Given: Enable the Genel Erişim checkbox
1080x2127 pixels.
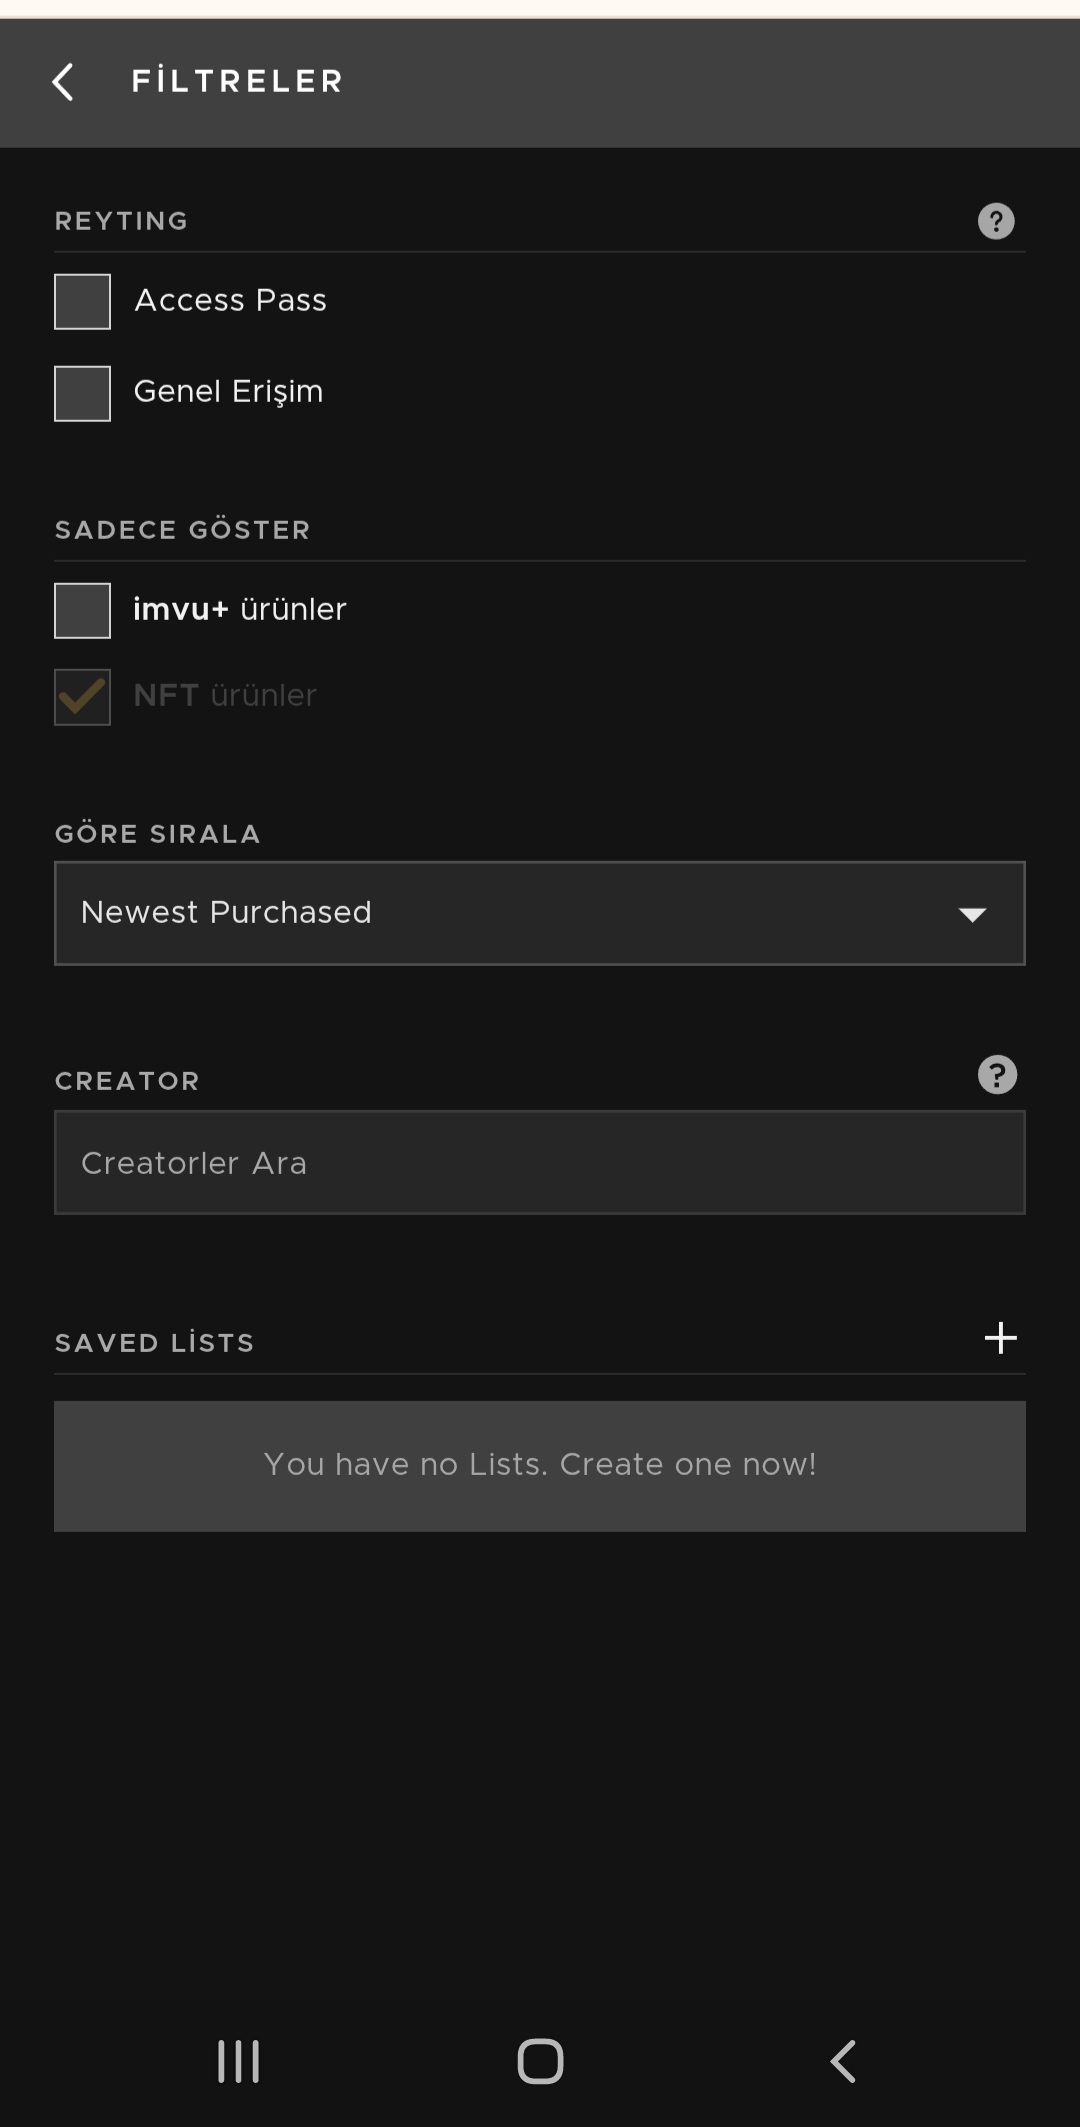Looking at the screenshot, I should click(x=82, y=393).
